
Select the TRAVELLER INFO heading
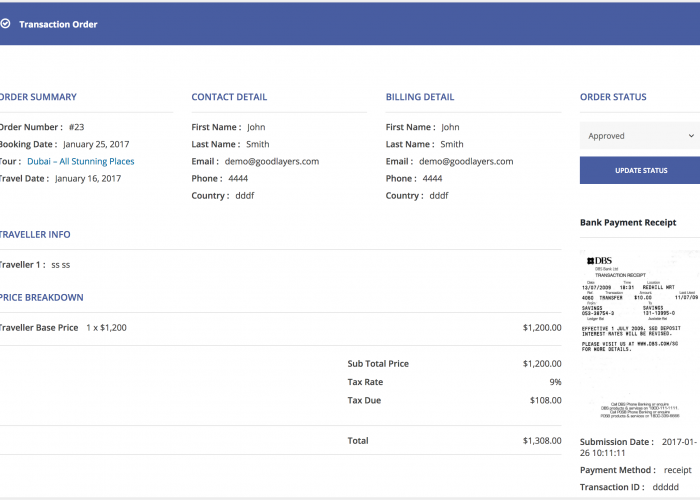35,234
